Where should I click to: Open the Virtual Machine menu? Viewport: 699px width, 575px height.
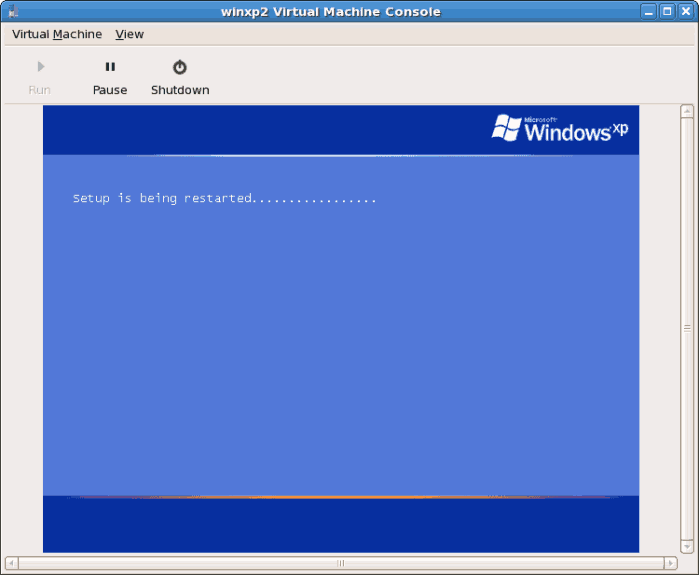pos(57,34)
